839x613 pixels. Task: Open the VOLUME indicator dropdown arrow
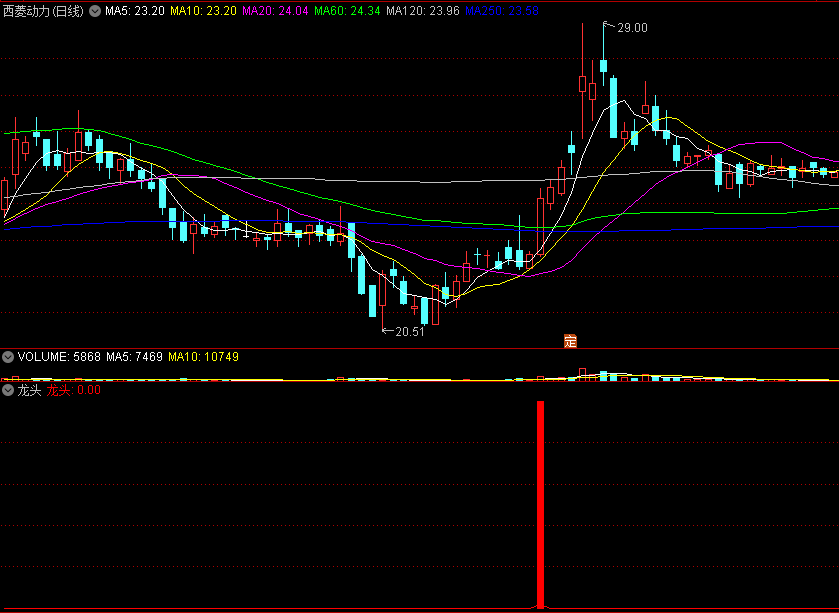click(8, 357)
